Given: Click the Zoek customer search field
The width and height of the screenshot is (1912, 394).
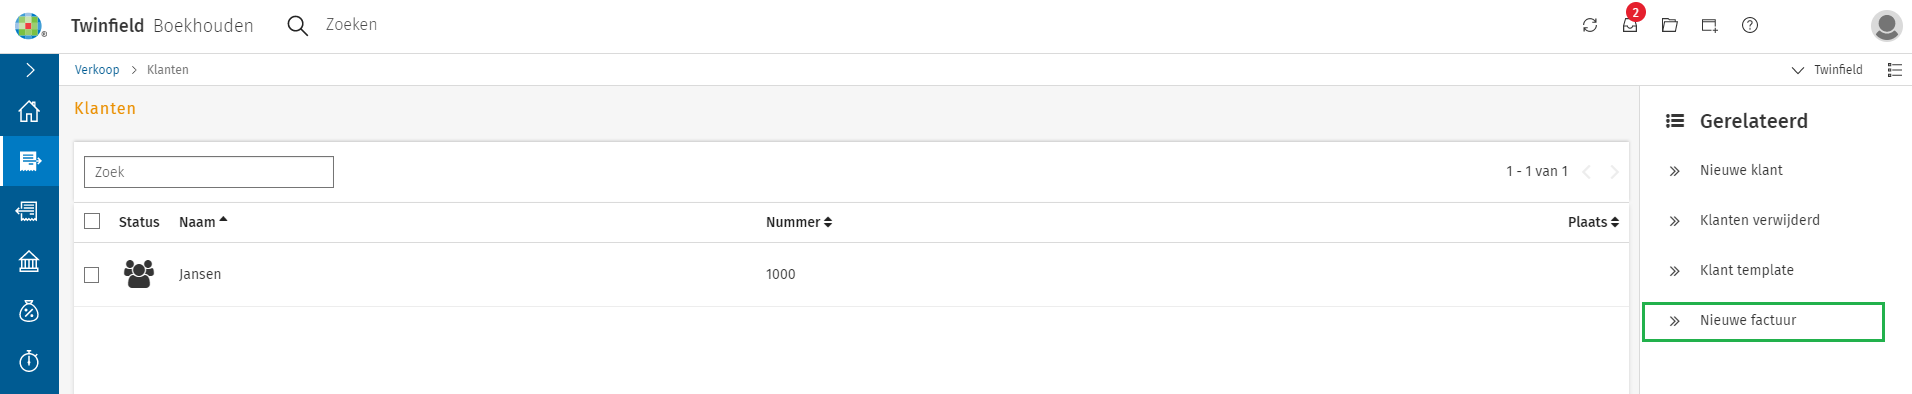Looking at the screenshot, I should [x=209, y=172].
